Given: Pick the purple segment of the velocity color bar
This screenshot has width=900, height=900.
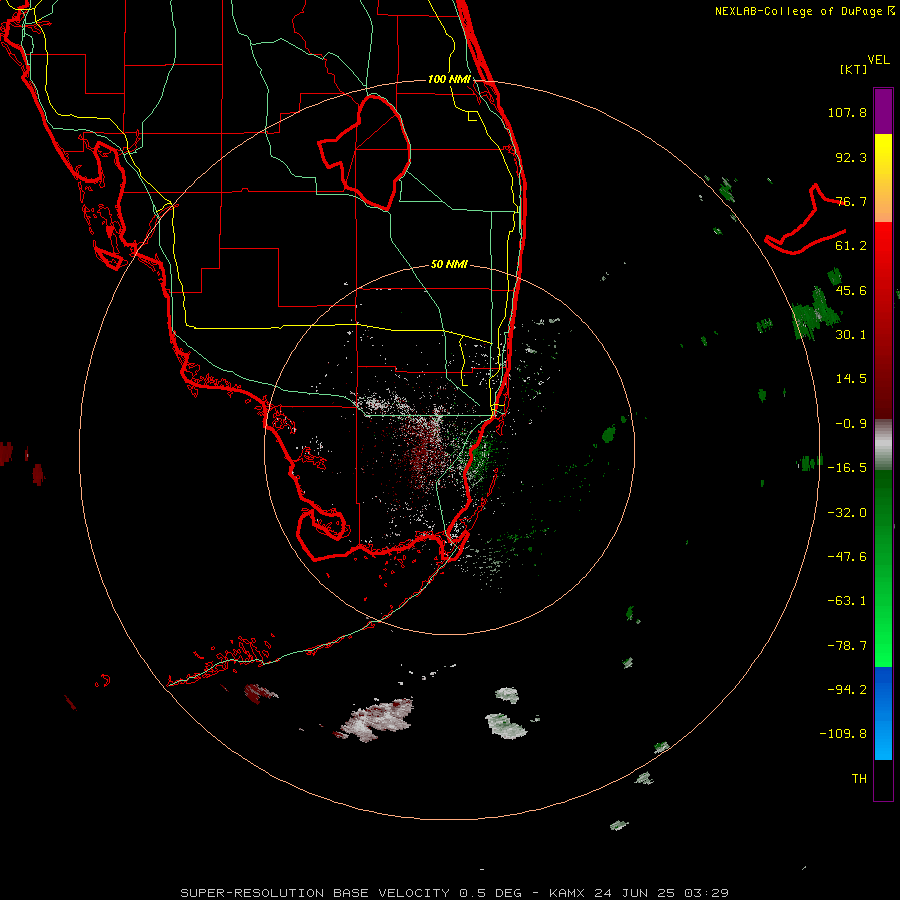Looking at the screenshot, I should pyautogui.click(x=883, y=111).
